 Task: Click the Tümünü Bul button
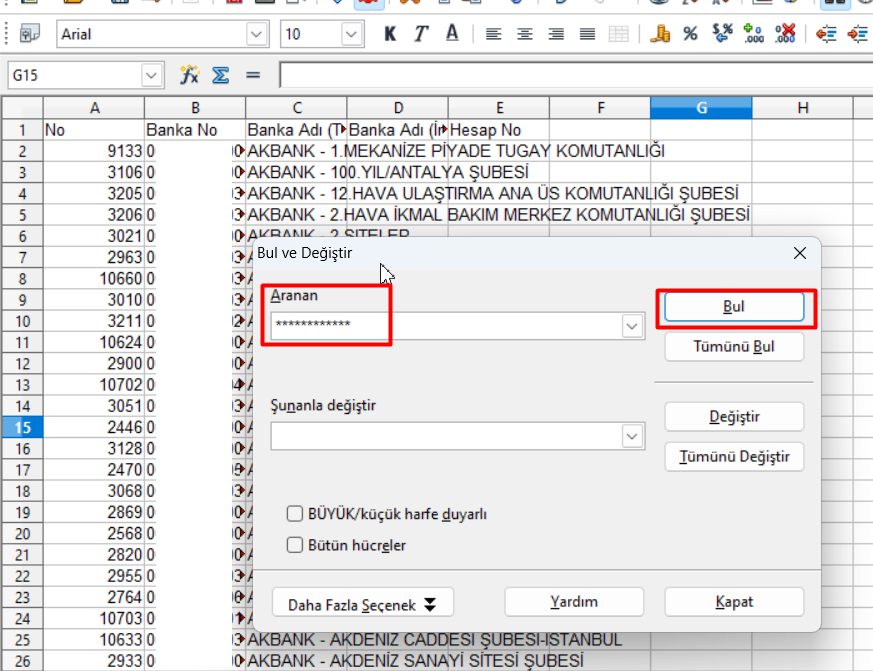pyautogui.click(x=734, y=346)
